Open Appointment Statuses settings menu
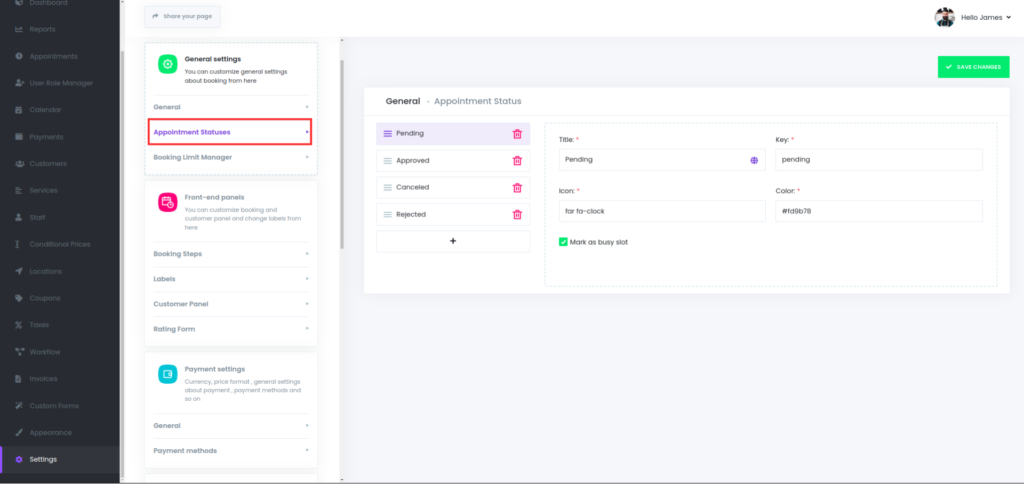This screenshot has width=1024, height=484. click(x=230, y=132)
